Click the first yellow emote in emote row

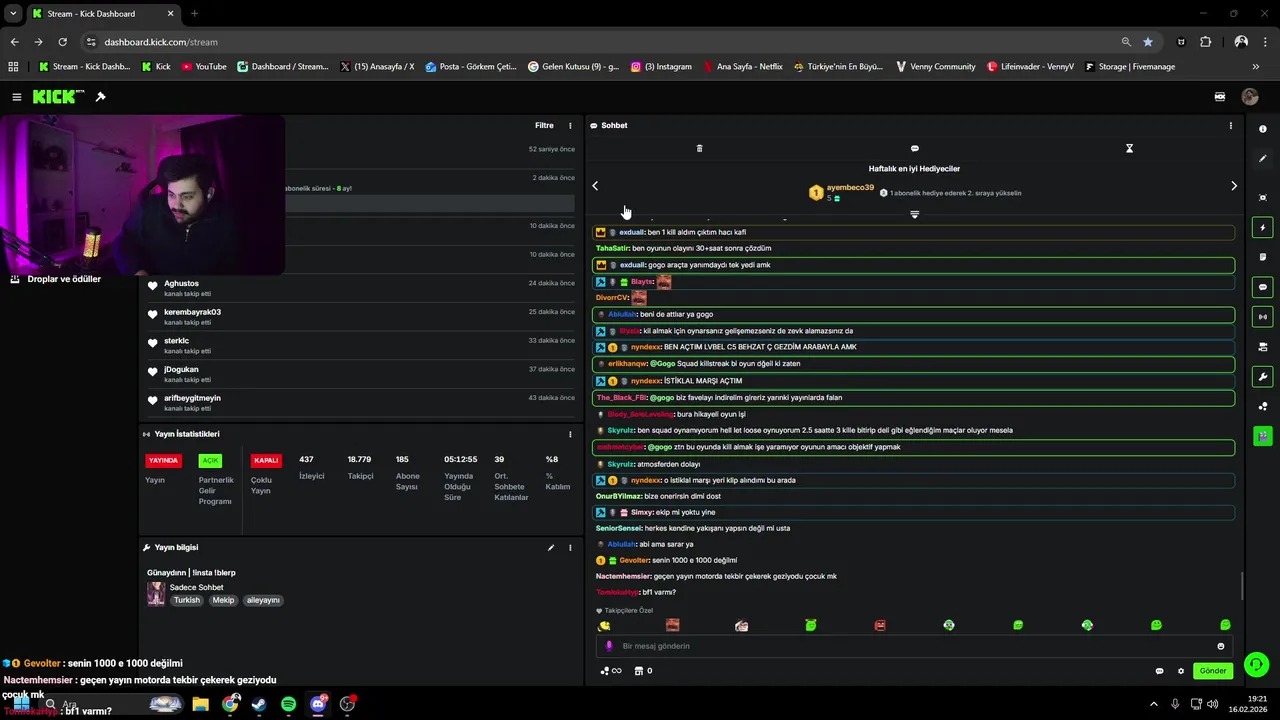[x=604, y=626]
